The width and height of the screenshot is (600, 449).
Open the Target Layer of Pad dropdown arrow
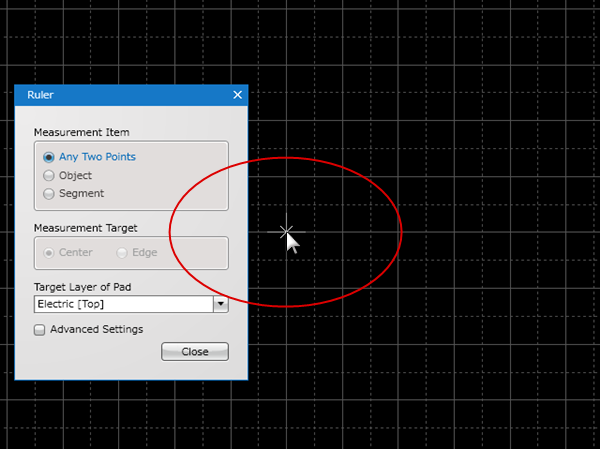pyautogui.click(x=221, y=304)
